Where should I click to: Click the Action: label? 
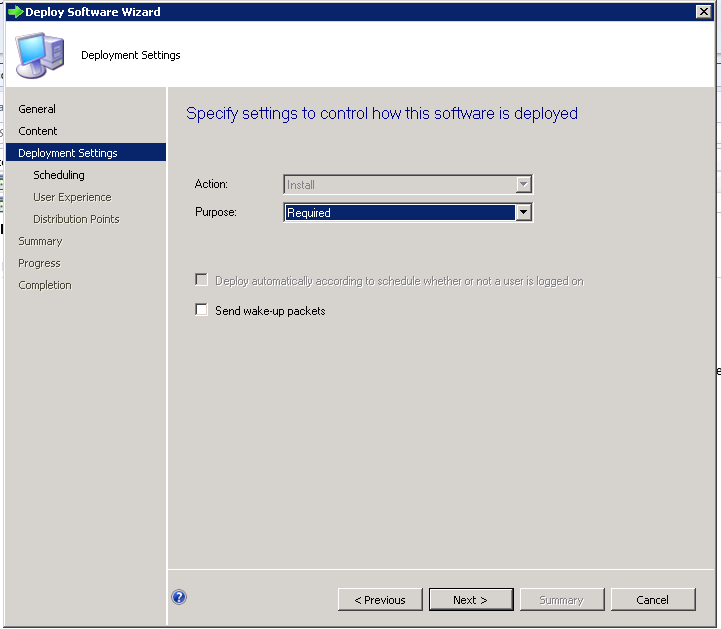point(211,184)
